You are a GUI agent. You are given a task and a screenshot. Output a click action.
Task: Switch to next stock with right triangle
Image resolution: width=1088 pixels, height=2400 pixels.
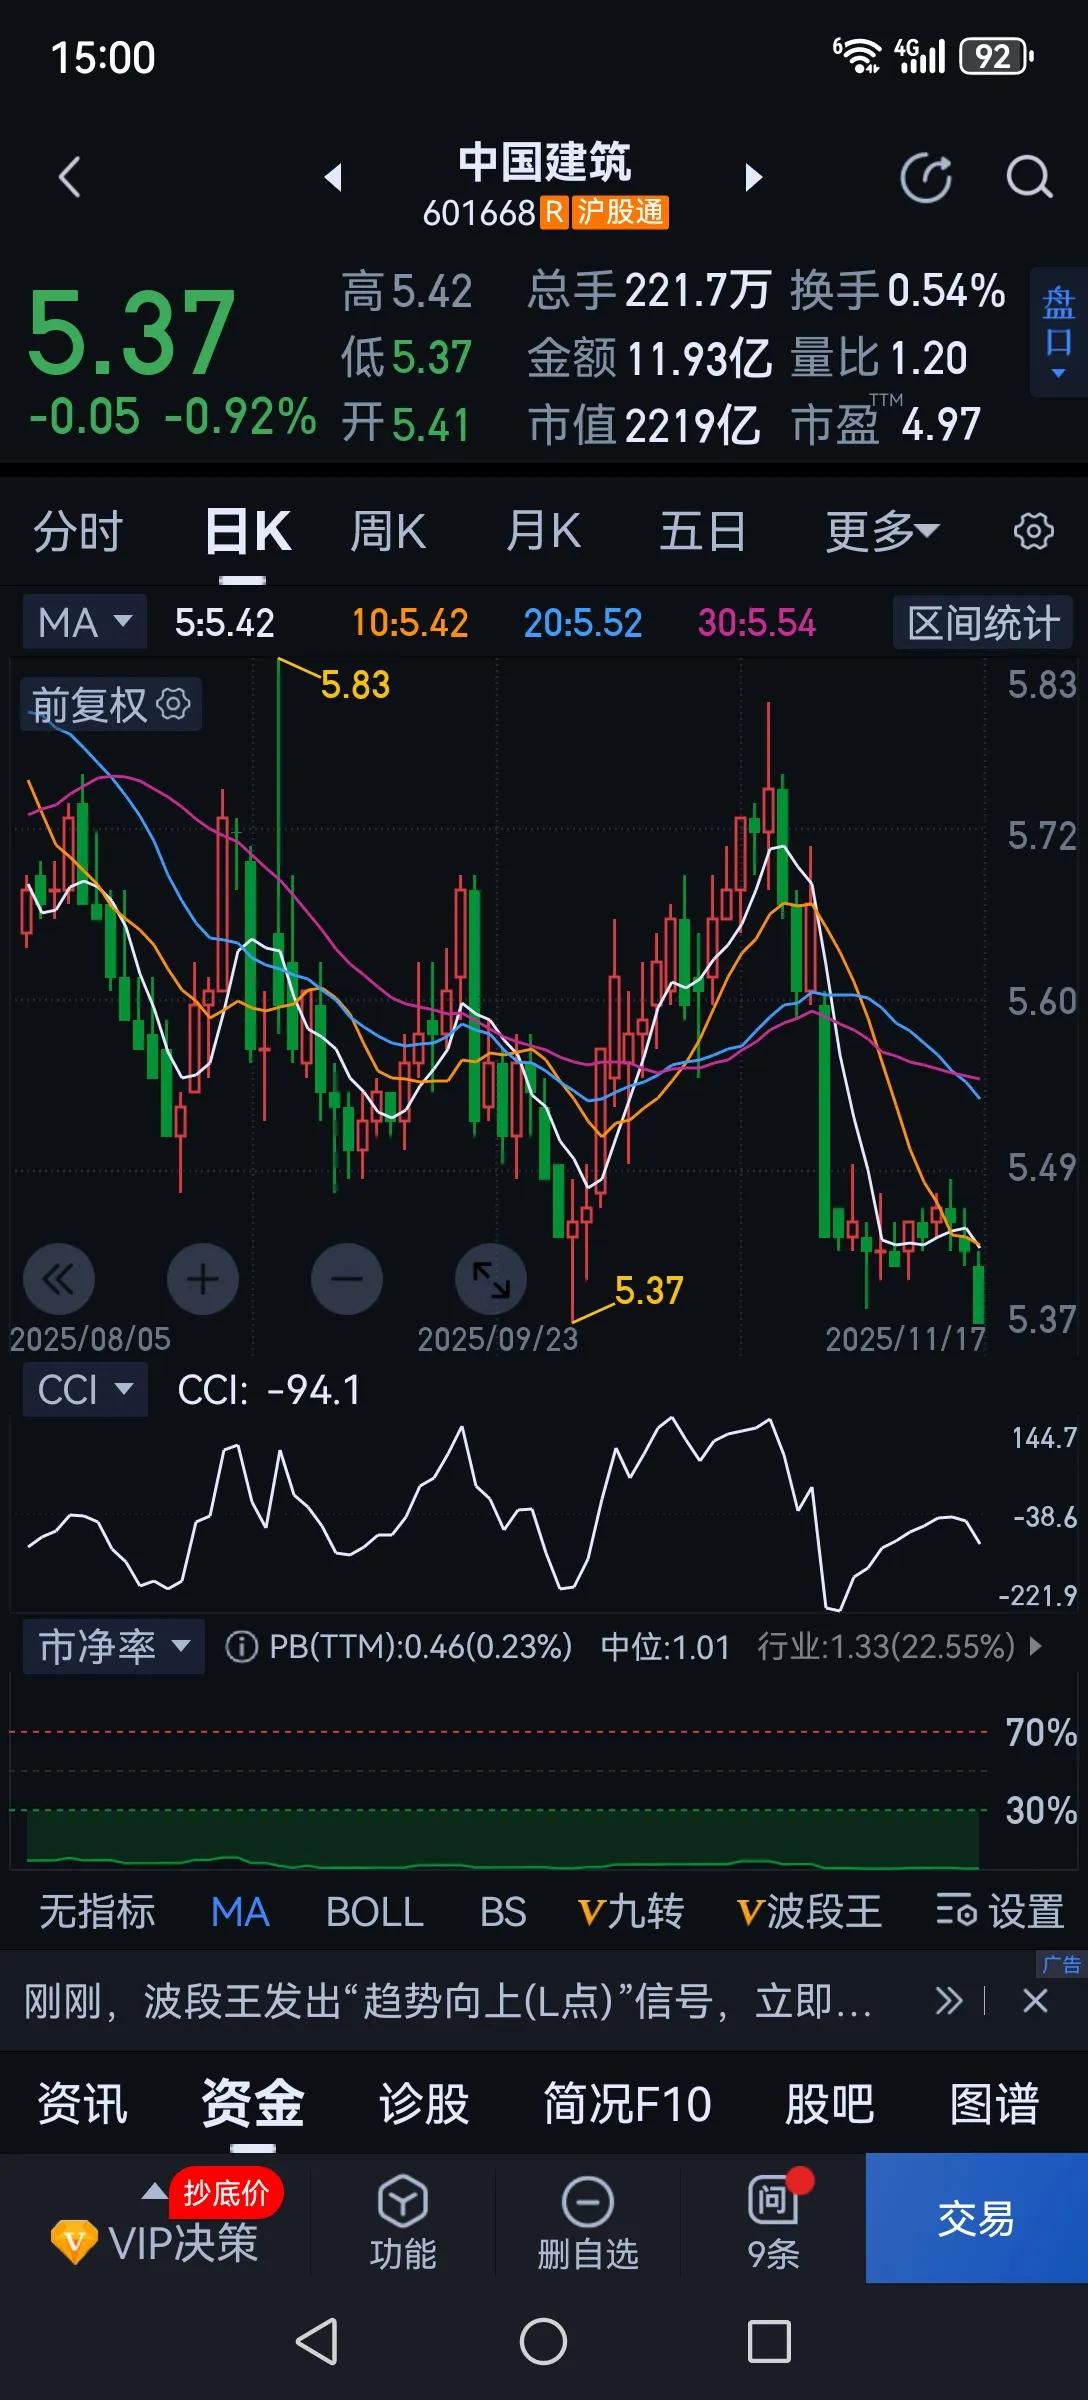[x=754, y=178]
